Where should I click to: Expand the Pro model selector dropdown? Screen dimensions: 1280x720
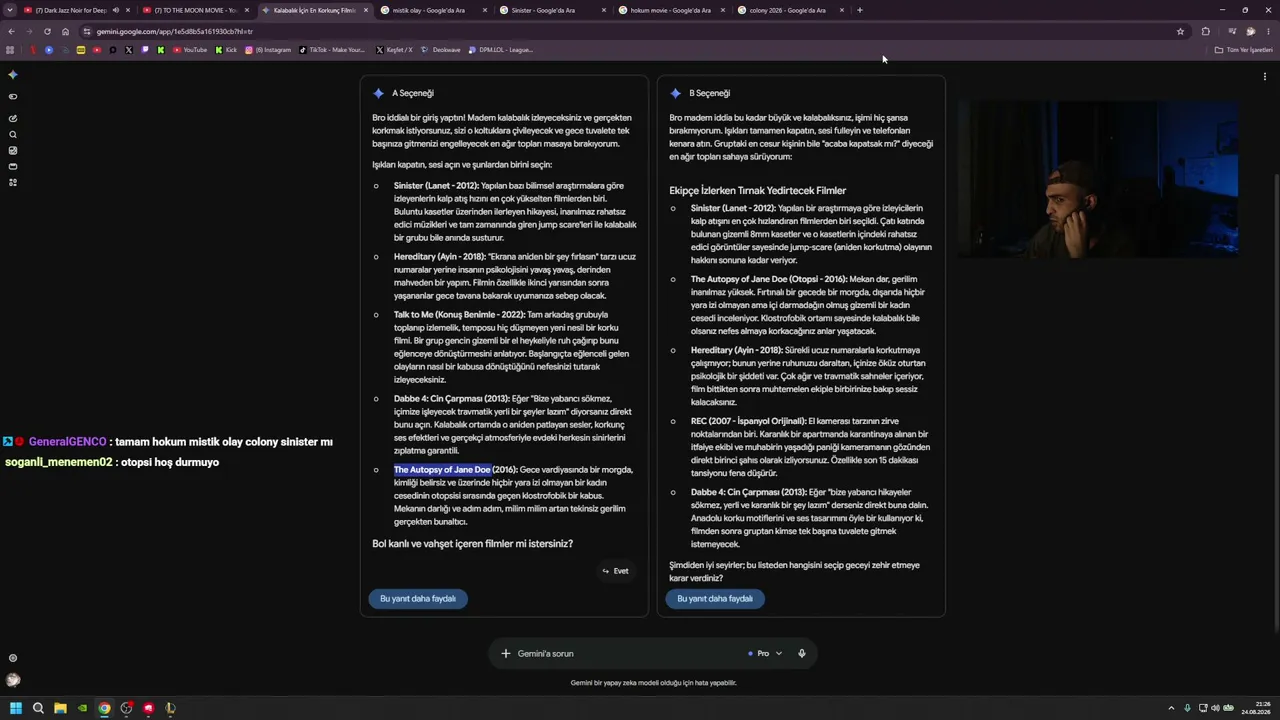pos(765,653)
